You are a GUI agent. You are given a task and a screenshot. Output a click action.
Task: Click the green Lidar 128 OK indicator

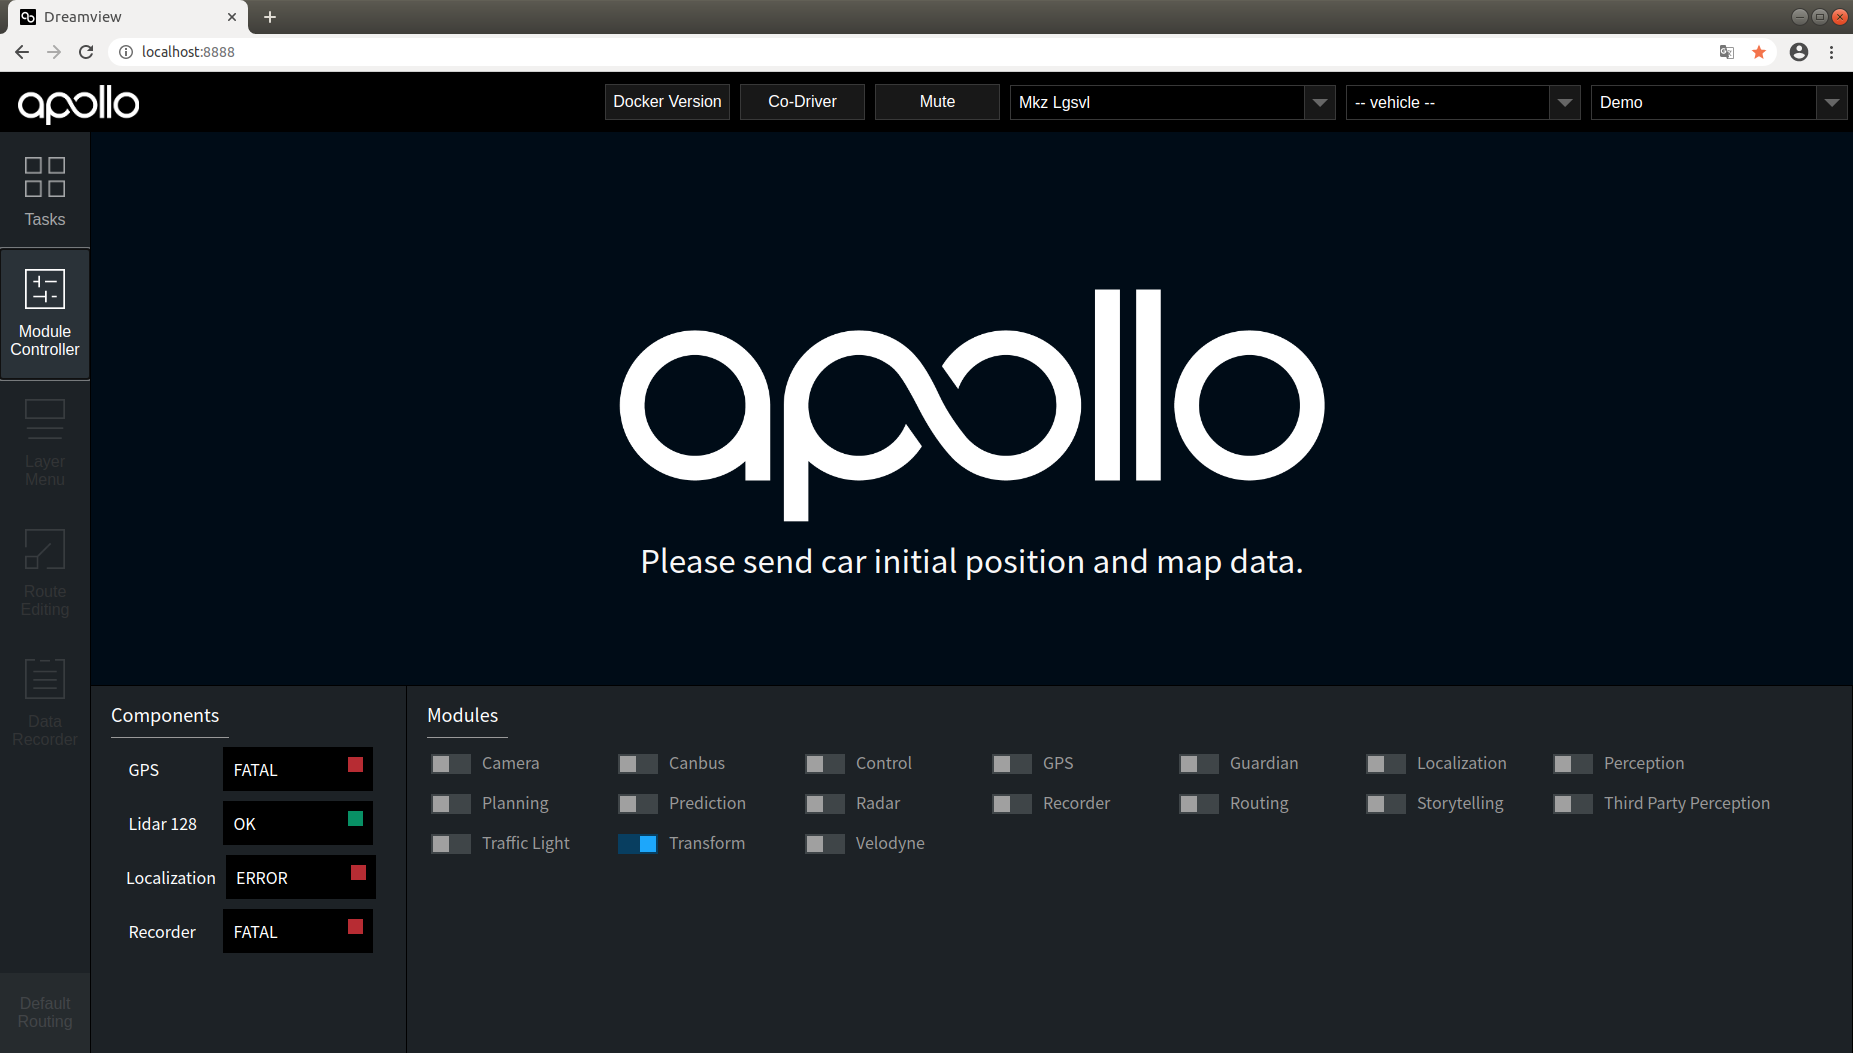[x=355, y=819]
